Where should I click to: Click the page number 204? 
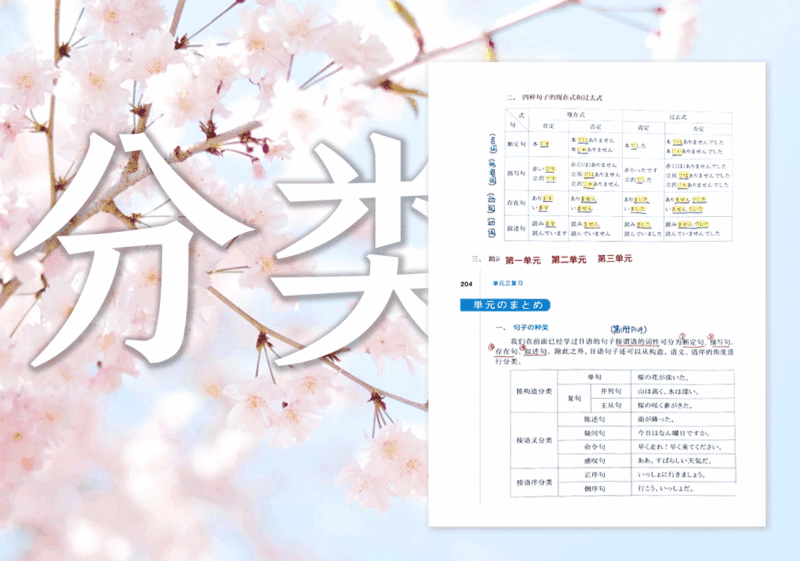tap(466, 284)
